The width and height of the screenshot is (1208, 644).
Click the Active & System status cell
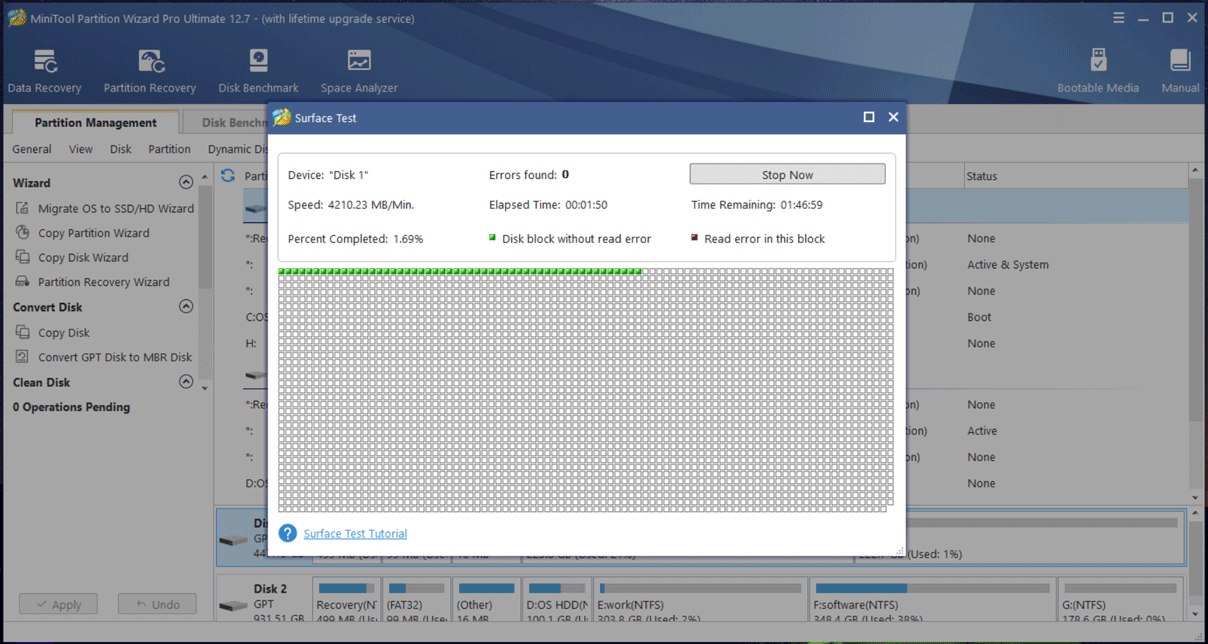1007,265
